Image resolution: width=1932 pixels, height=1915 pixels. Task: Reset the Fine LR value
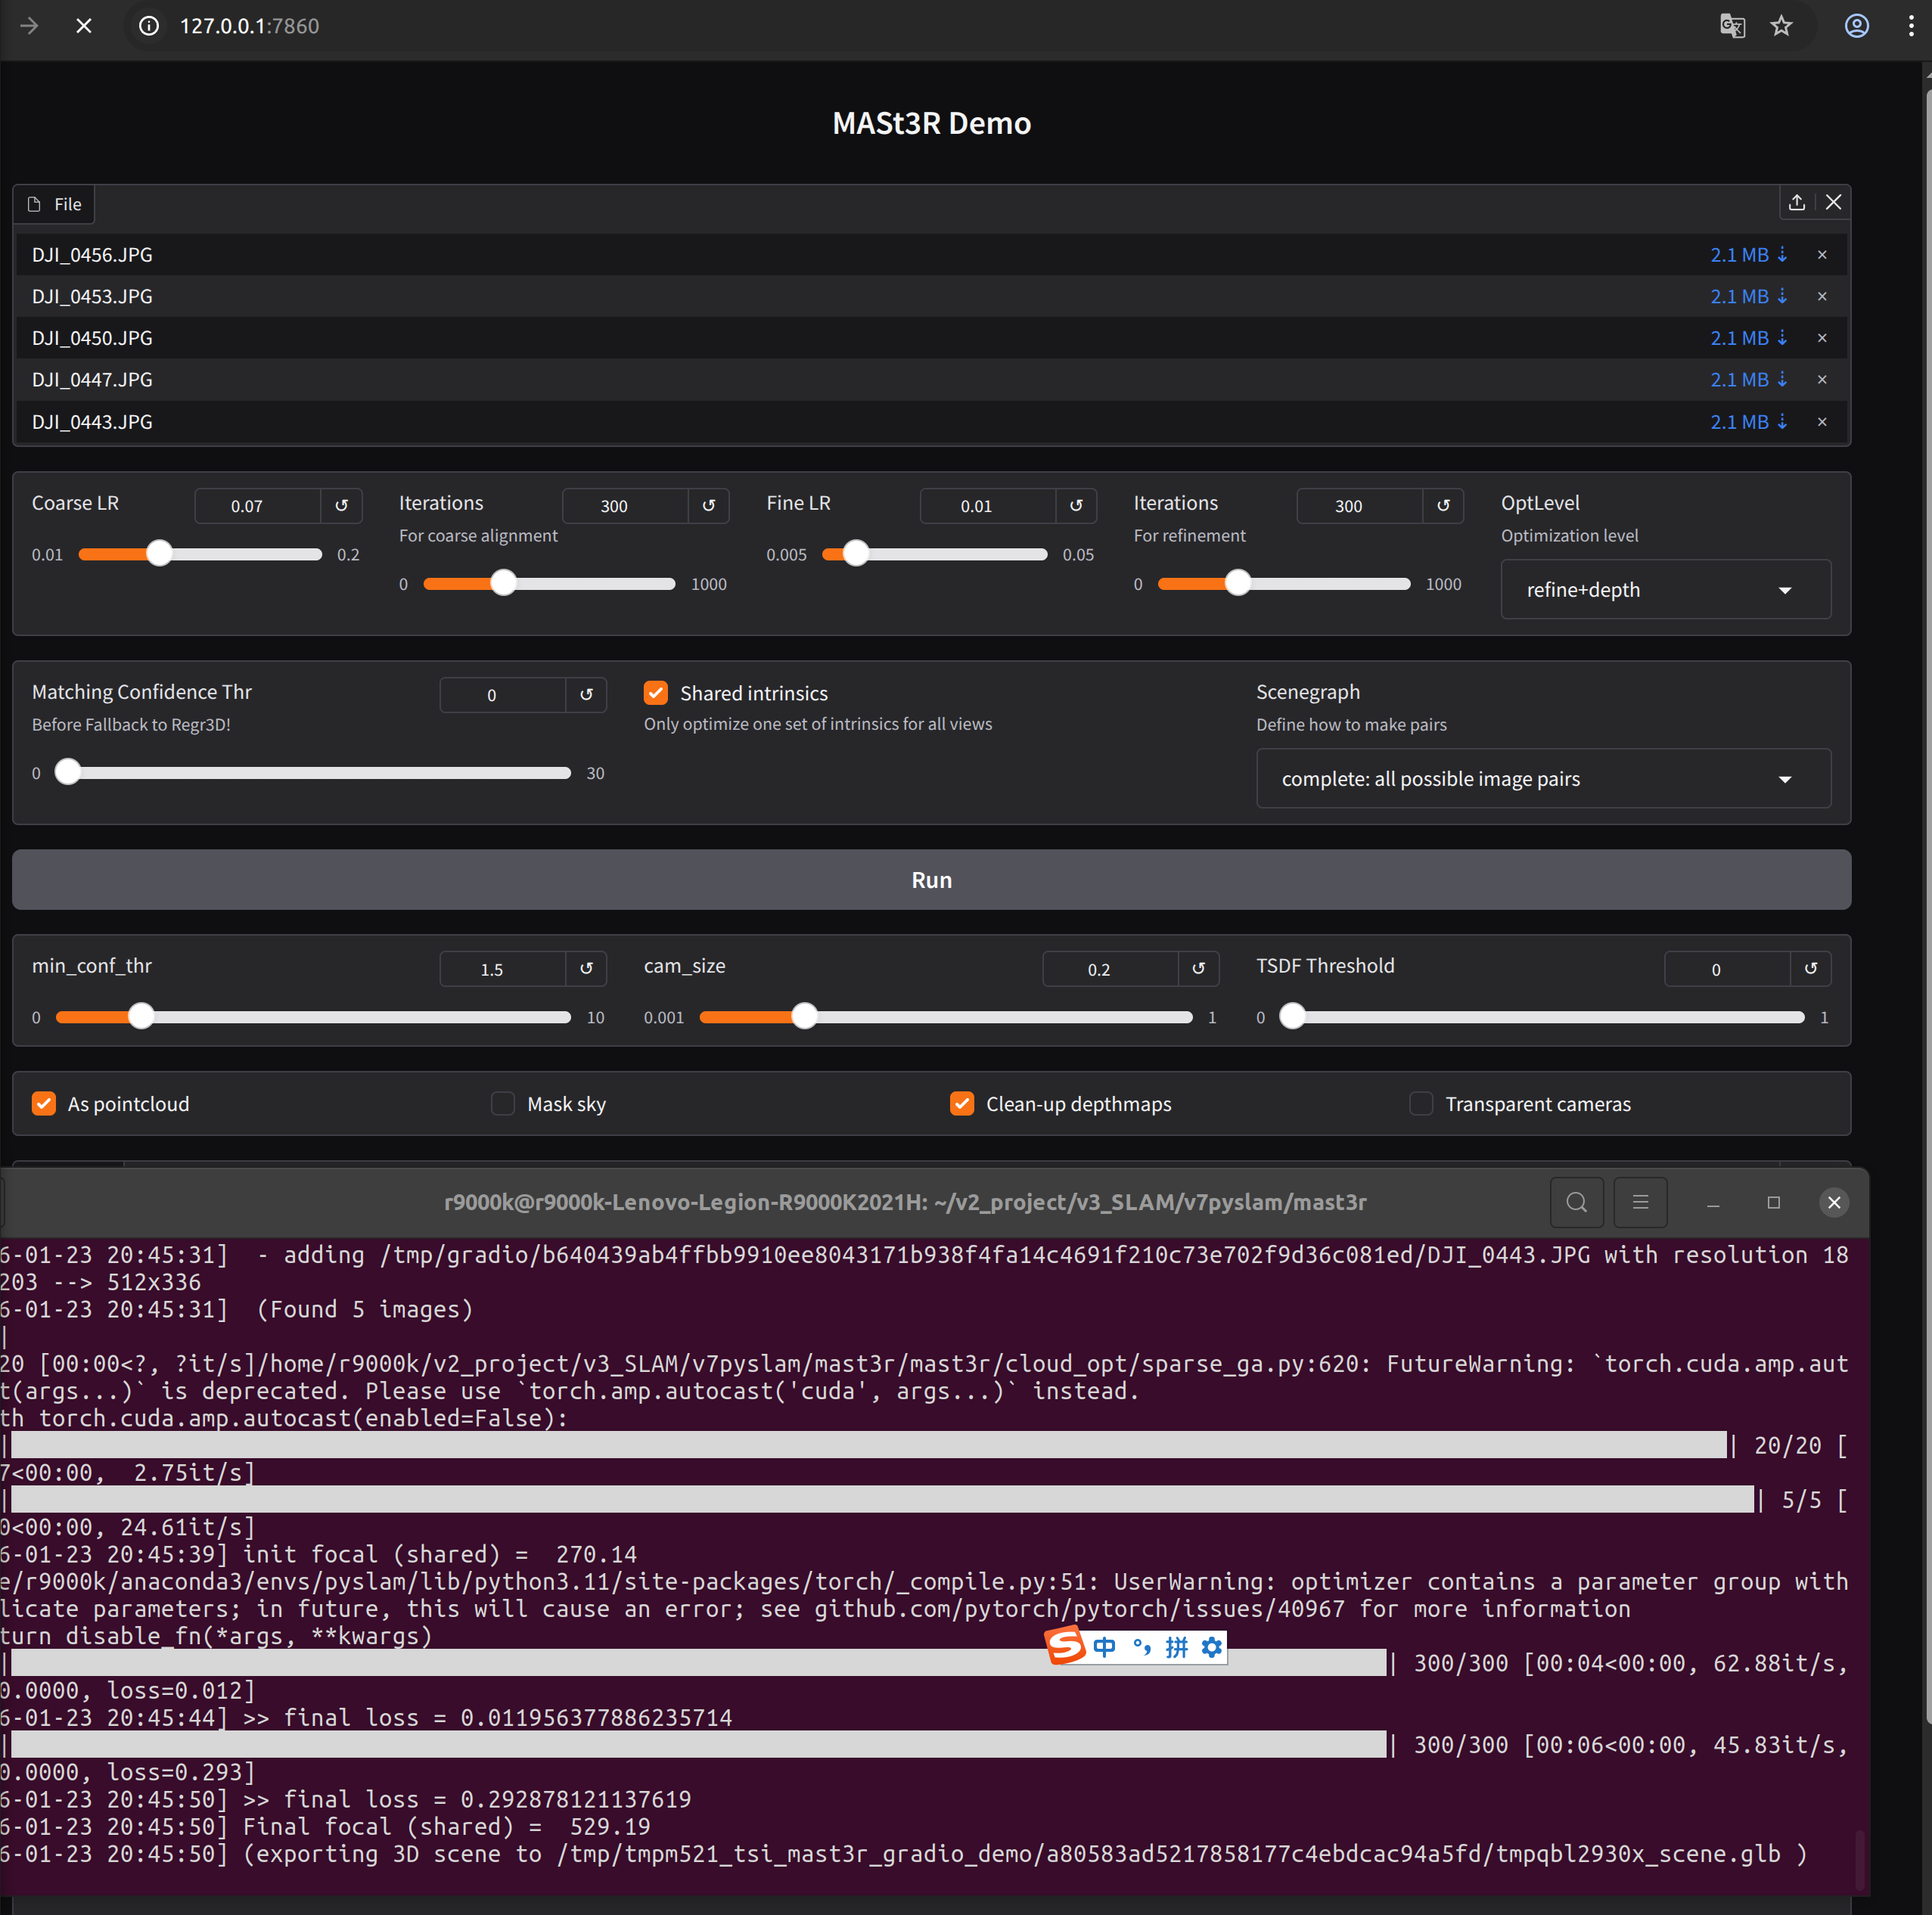(1076, 506)
